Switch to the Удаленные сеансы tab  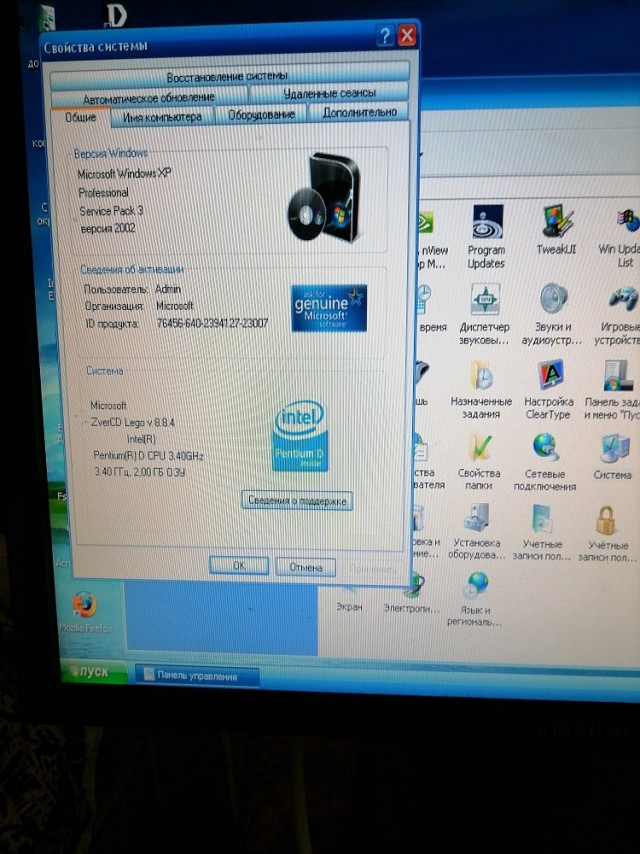point(329,94)
